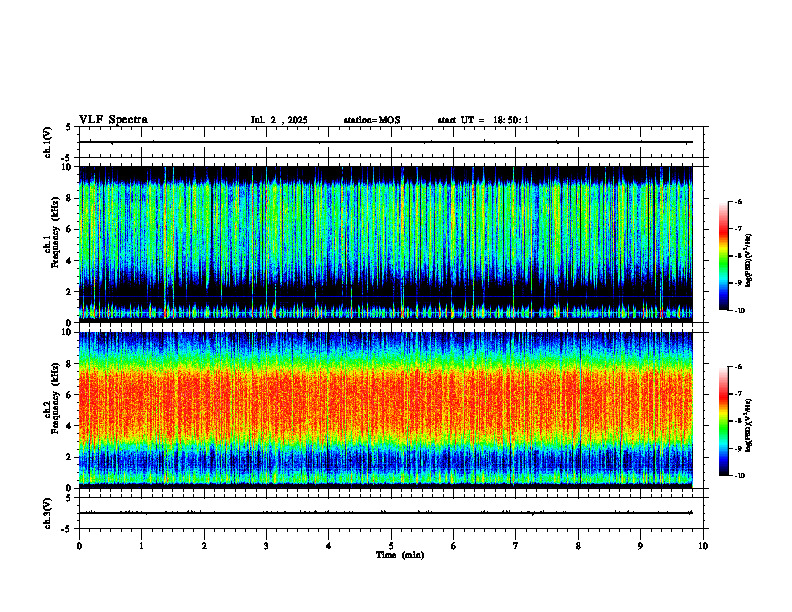The image size is (792, 612).
Task: Click the "4" tick on the time axis
Action: [329, 546]
